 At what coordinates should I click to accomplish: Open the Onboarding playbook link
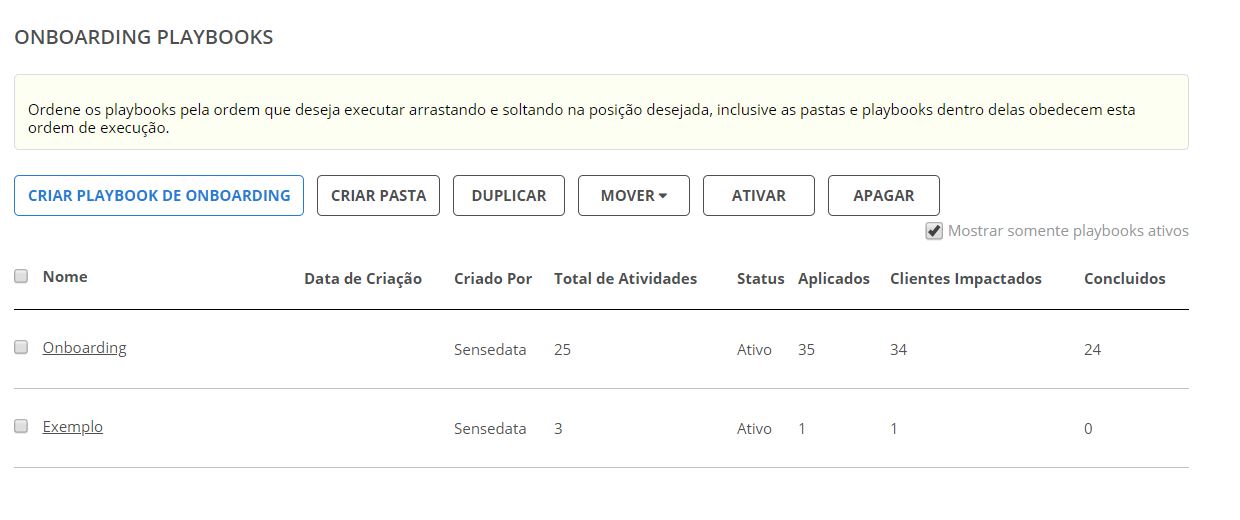click(84, 348)
